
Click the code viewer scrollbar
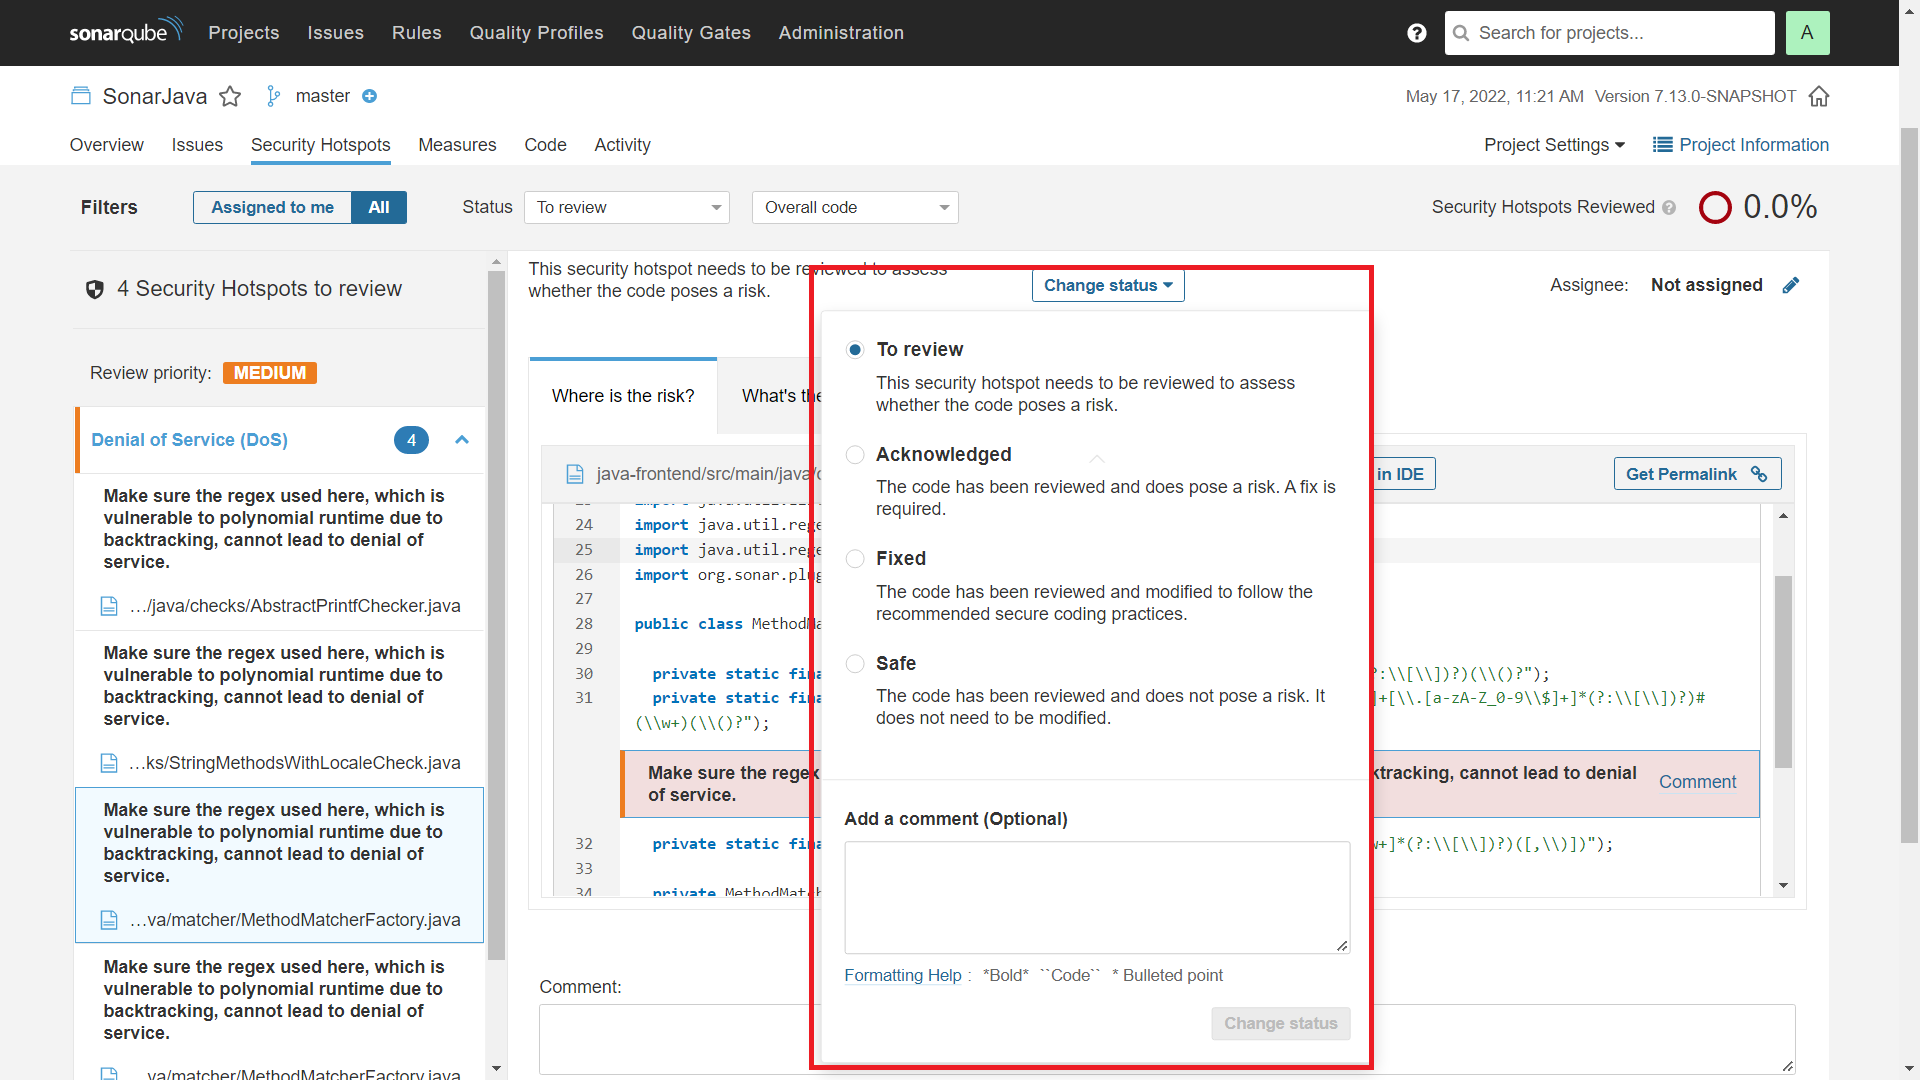coord(1783,672)
